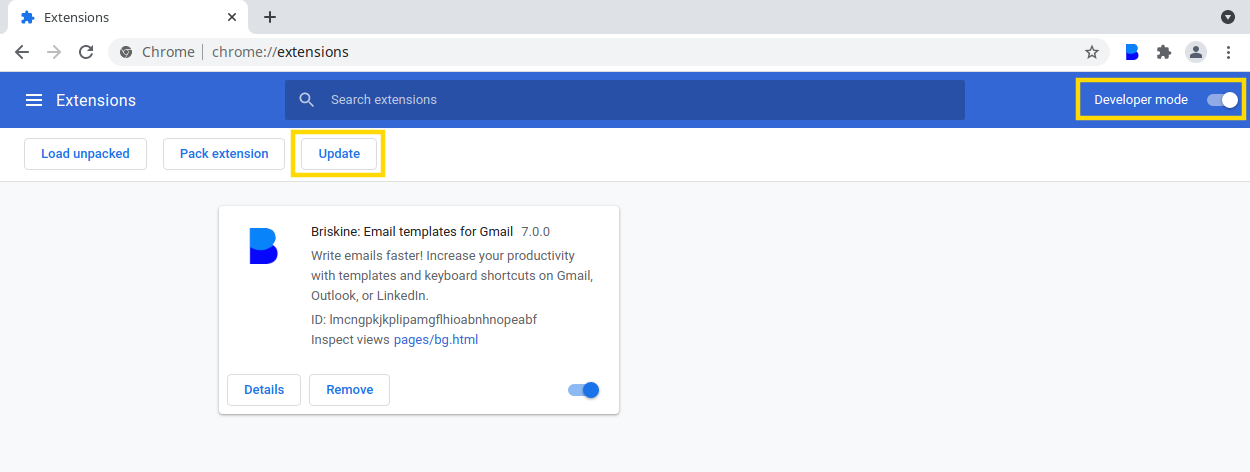This screenshot has height=472, width=1250.
Task: Disable the Briskine extension toggle
Action: [583, 390]
